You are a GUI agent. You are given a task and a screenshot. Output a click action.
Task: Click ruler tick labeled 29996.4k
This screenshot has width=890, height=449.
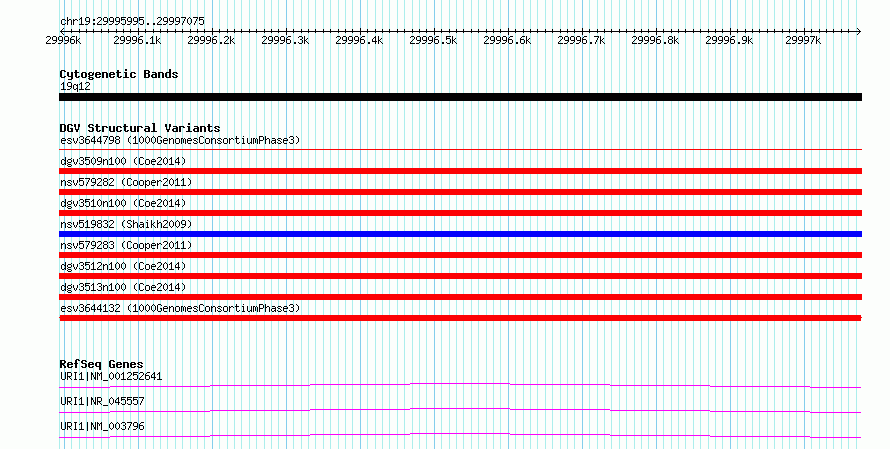(x=359, y=40)
